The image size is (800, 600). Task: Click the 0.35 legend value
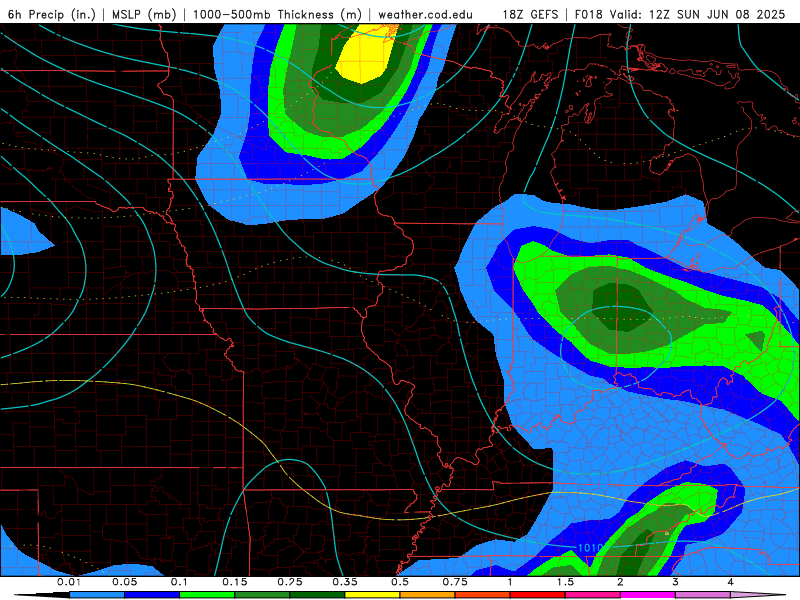(x=345, y=582)
